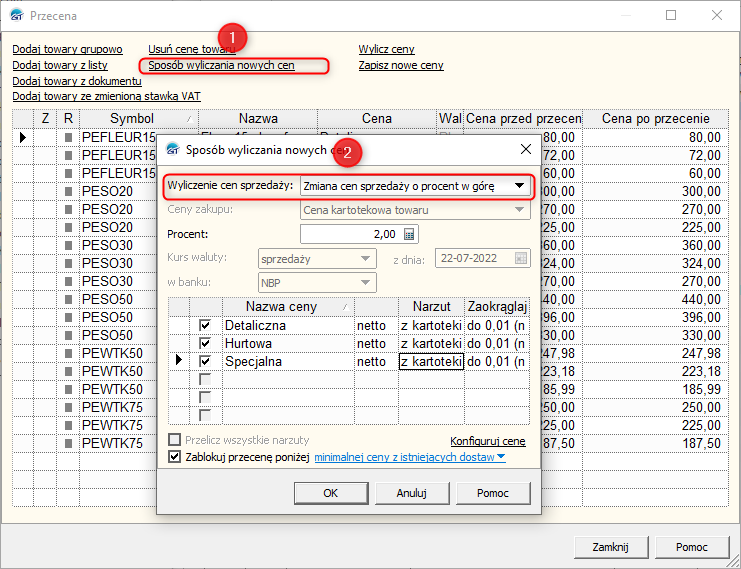This screenshot has height=569, width=741.
Task: Enable Przelicz wszystkie narzuty checkbox
Action: click(174, 440)
